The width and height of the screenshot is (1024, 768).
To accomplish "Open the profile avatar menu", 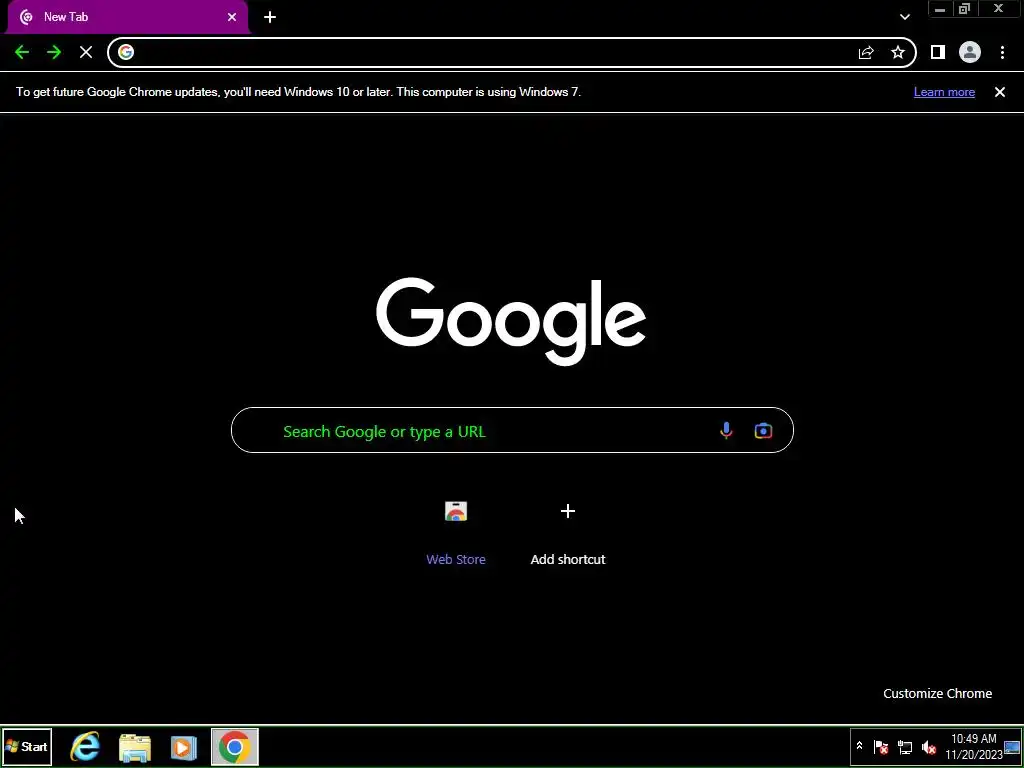I will [x=970, y=52].
